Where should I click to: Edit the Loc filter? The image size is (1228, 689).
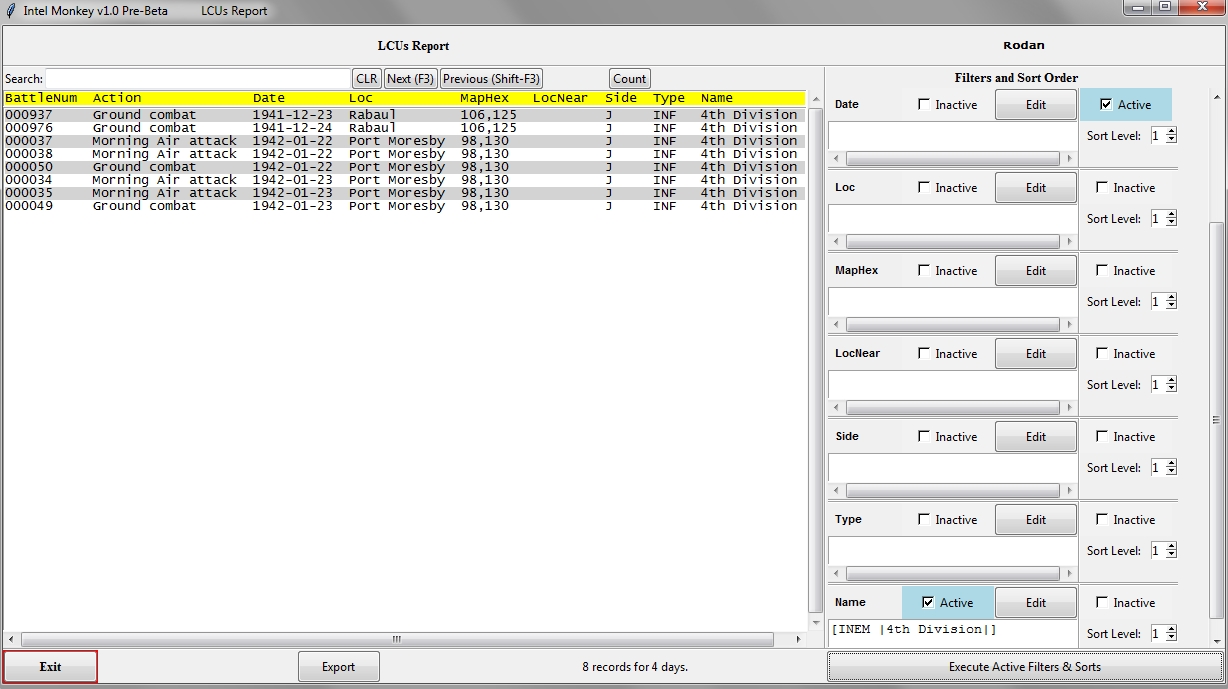(1035, 187)
